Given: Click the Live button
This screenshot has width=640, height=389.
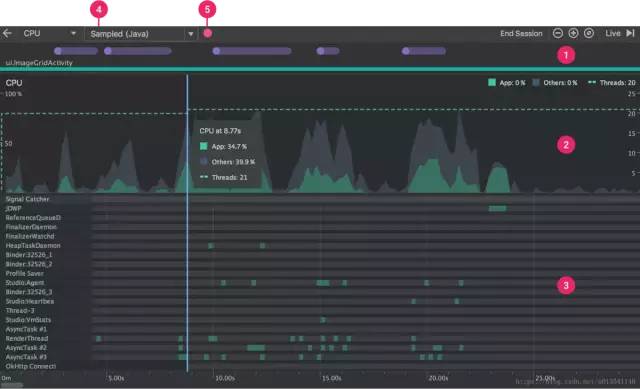Looking at the screenshot, I should (613, 33).
